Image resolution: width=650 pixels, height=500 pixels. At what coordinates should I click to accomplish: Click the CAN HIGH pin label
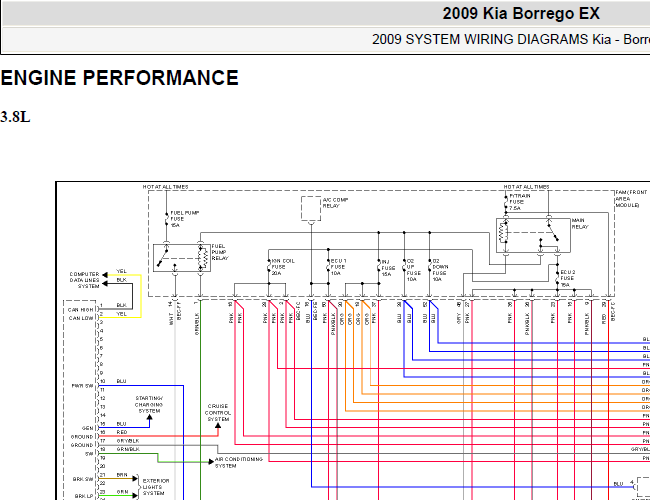coord(81,310)
